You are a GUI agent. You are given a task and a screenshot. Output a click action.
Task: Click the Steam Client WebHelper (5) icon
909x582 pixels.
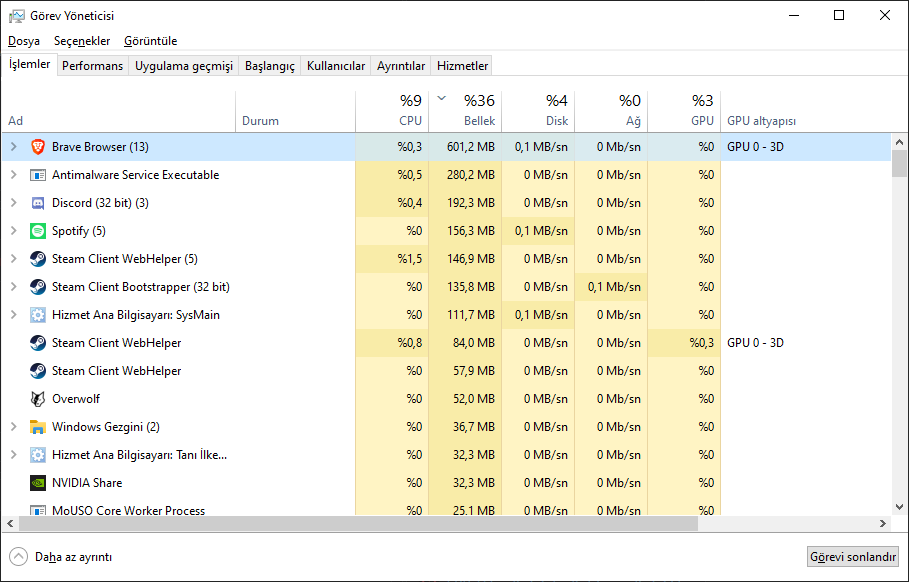pos(38,259)
